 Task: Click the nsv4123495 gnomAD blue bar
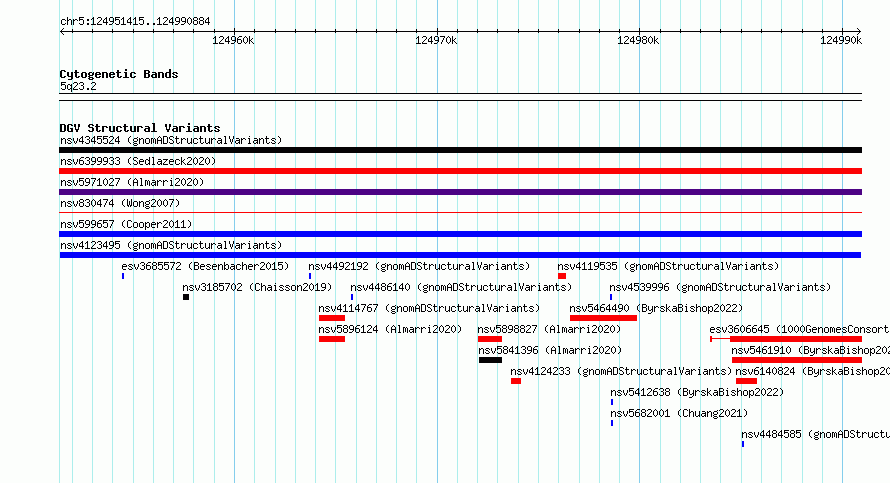point(460,255)
